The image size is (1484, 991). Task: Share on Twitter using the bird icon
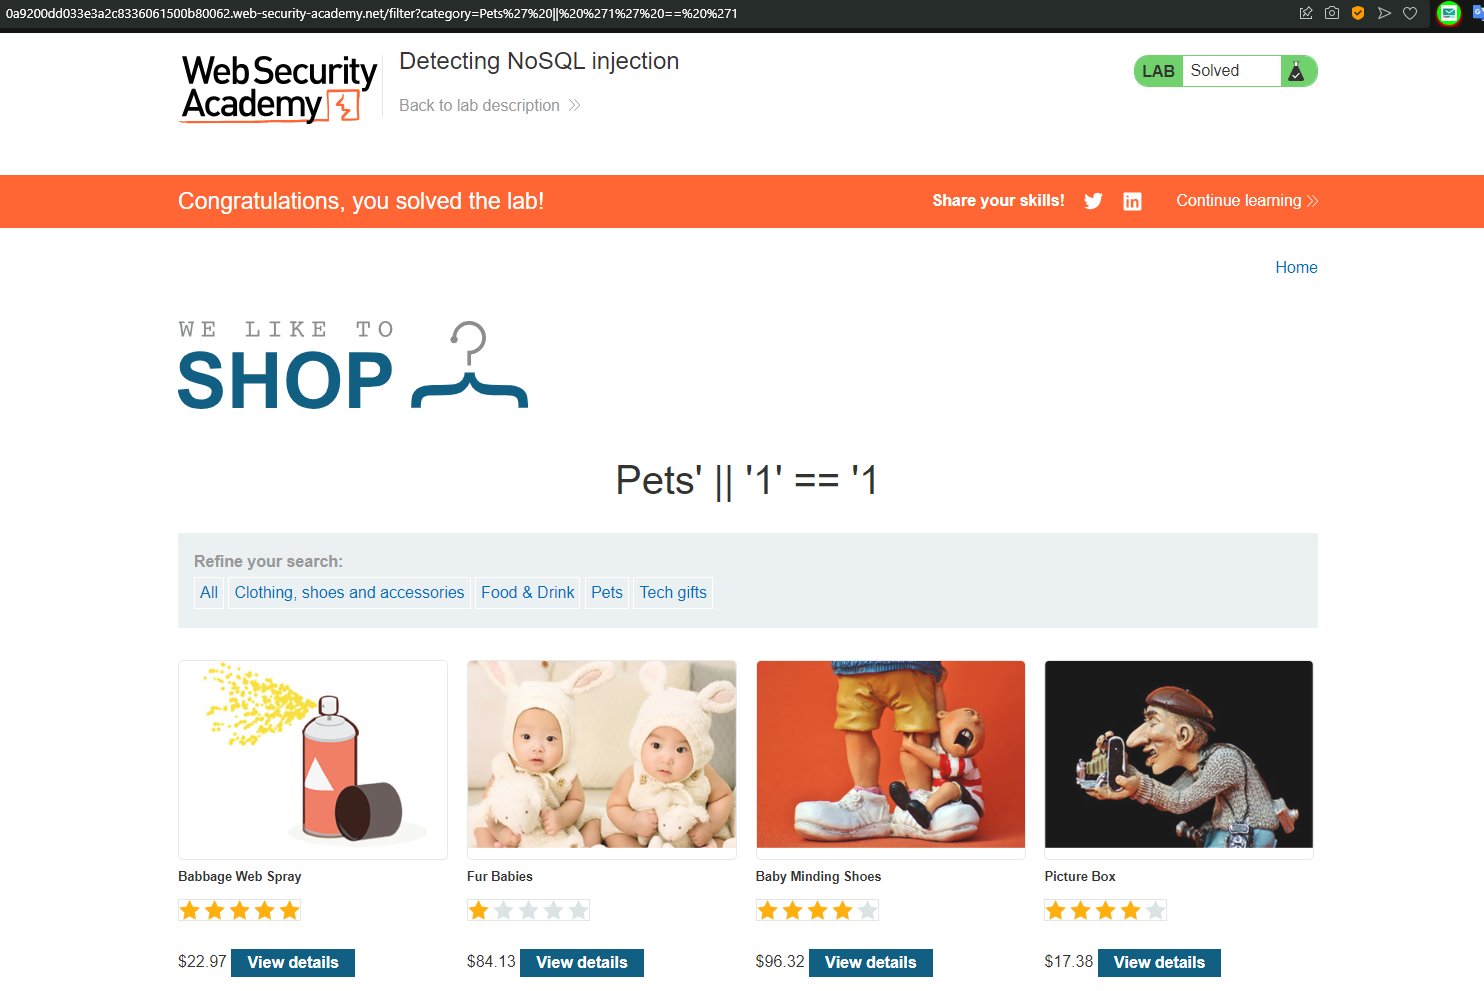pyautogui.click(x=1093, y=201)
